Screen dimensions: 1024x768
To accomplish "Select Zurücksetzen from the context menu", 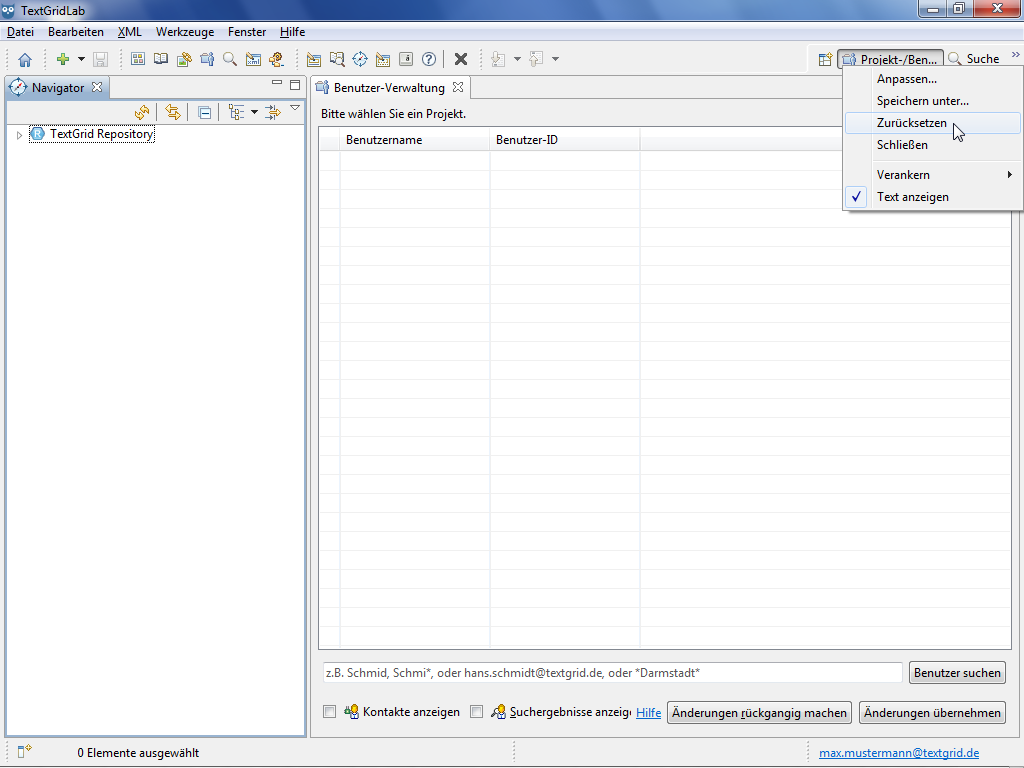I will 911,123.
